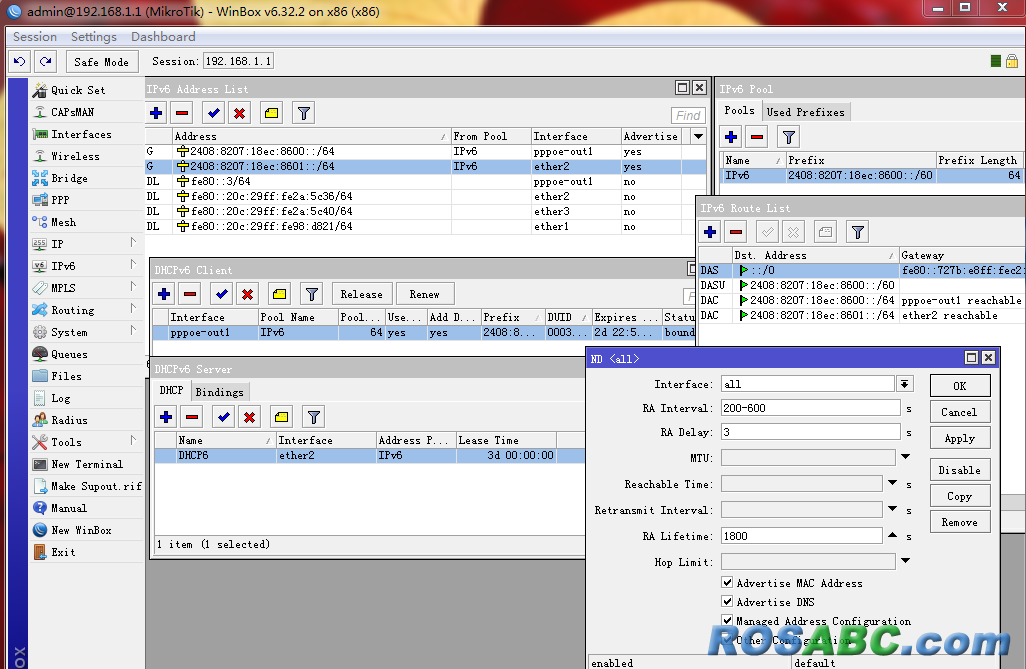Collapse the RA Lifetime field arrow
The image size is (1026, 669).
coord(893,535)
